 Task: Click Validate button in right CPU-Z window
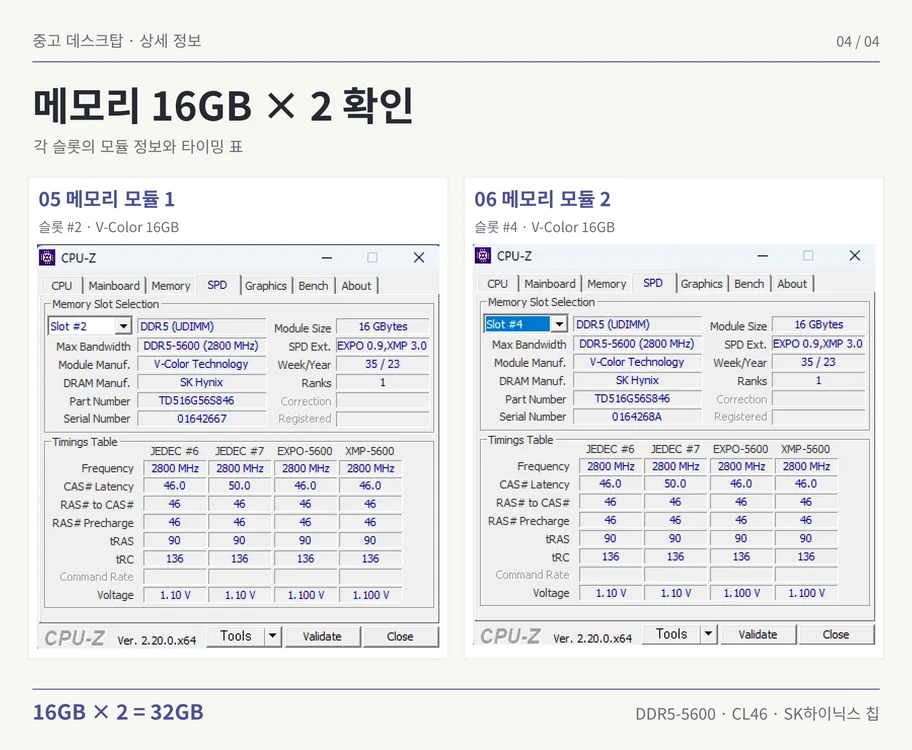click(758, 634)
